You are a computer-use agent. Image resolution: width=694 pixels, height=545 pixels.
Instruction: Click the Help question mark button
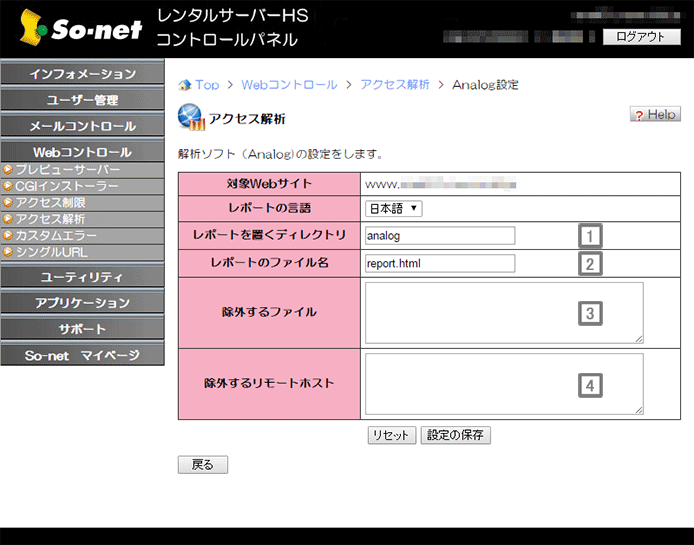[x=655, y=115]
